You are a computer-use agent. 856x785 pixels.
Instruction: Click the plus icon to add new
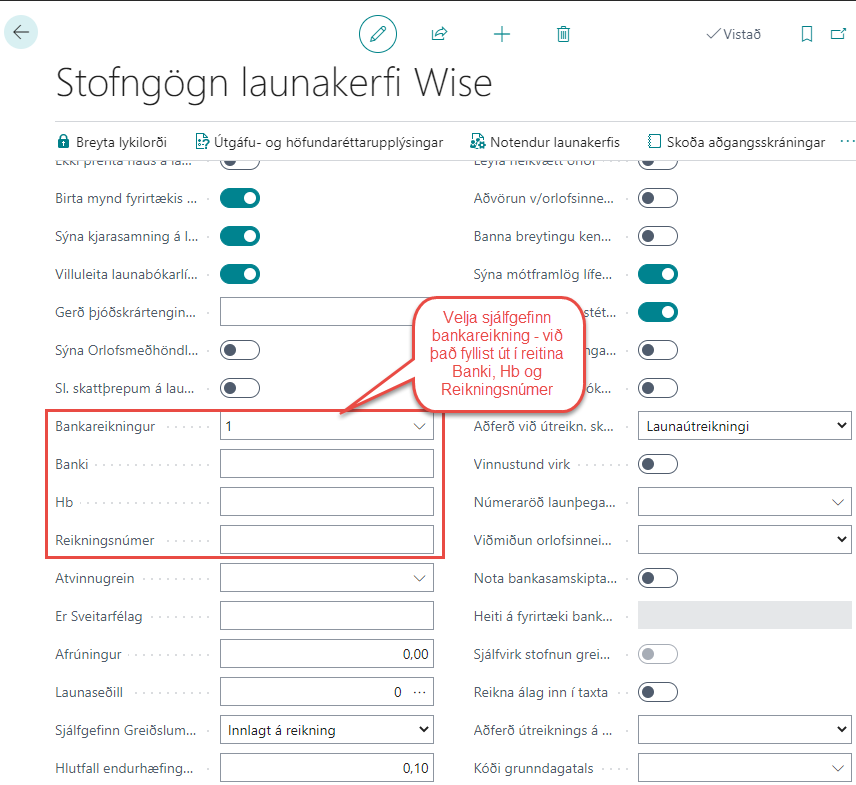[x=502, y=34]
